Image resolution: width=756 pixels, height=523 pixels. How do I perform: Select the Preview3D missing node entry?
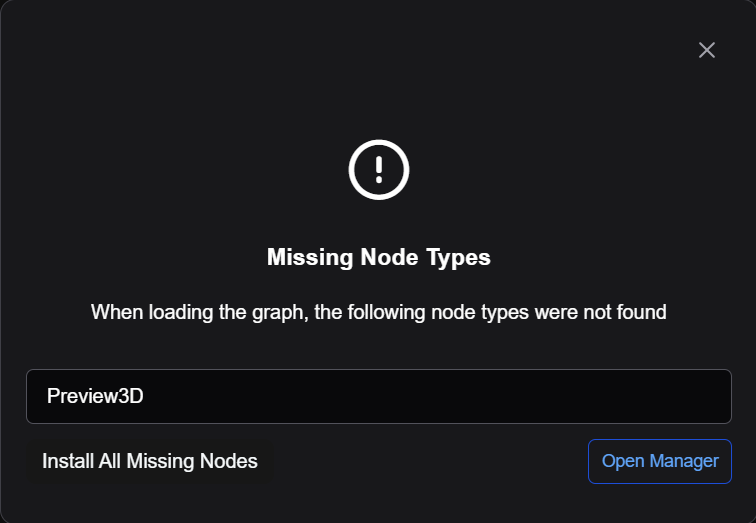click(x=378, y=396)
